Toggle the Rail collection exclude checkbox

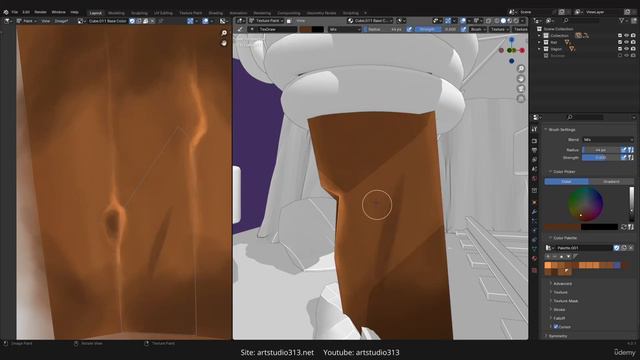click(x=620, y=42)
